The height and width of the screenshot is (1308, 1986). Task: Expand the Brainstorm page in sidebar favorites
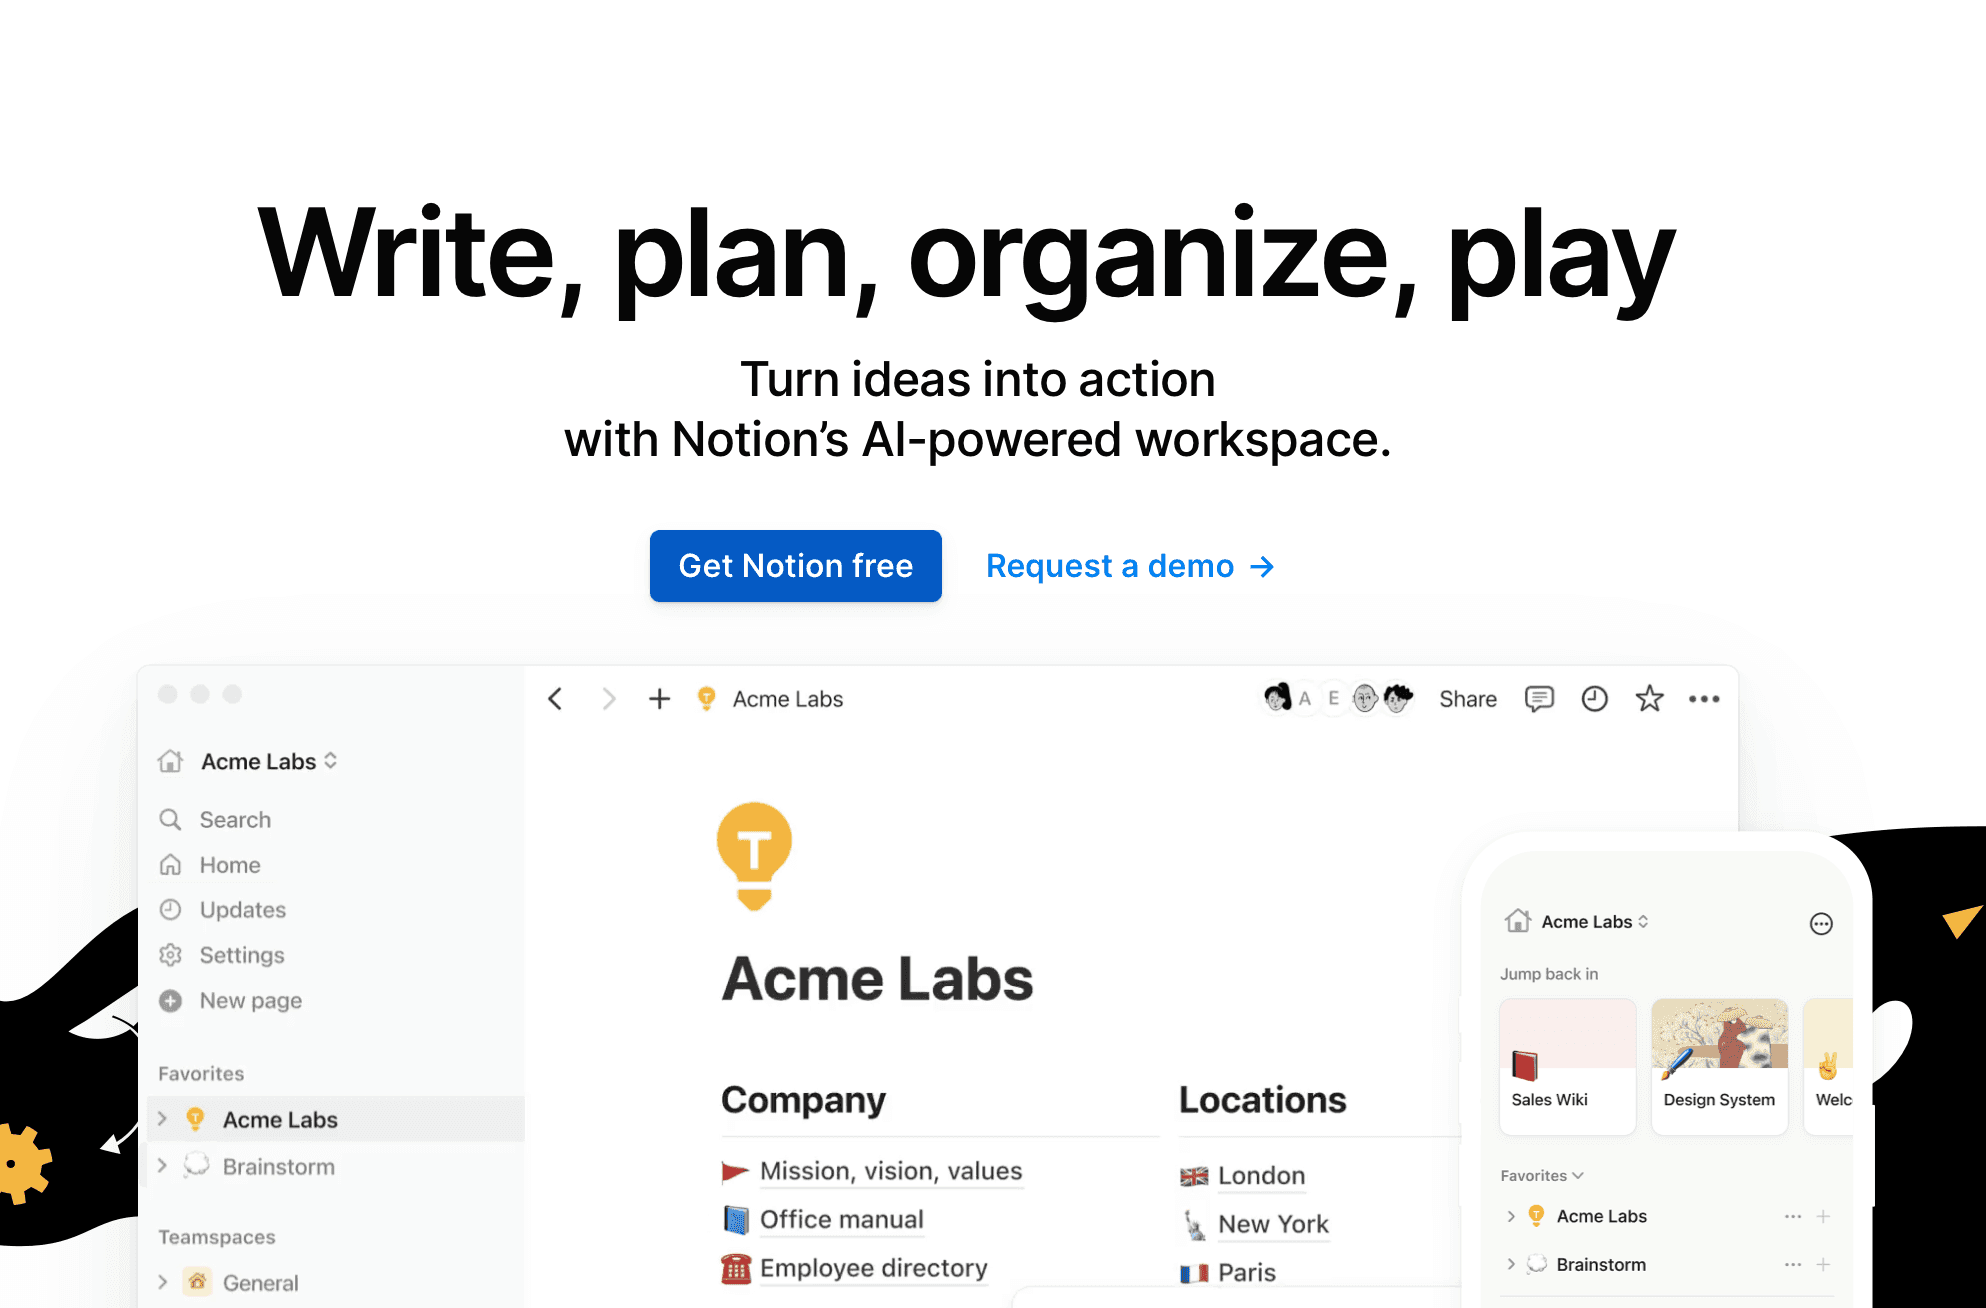(163, 1166)
